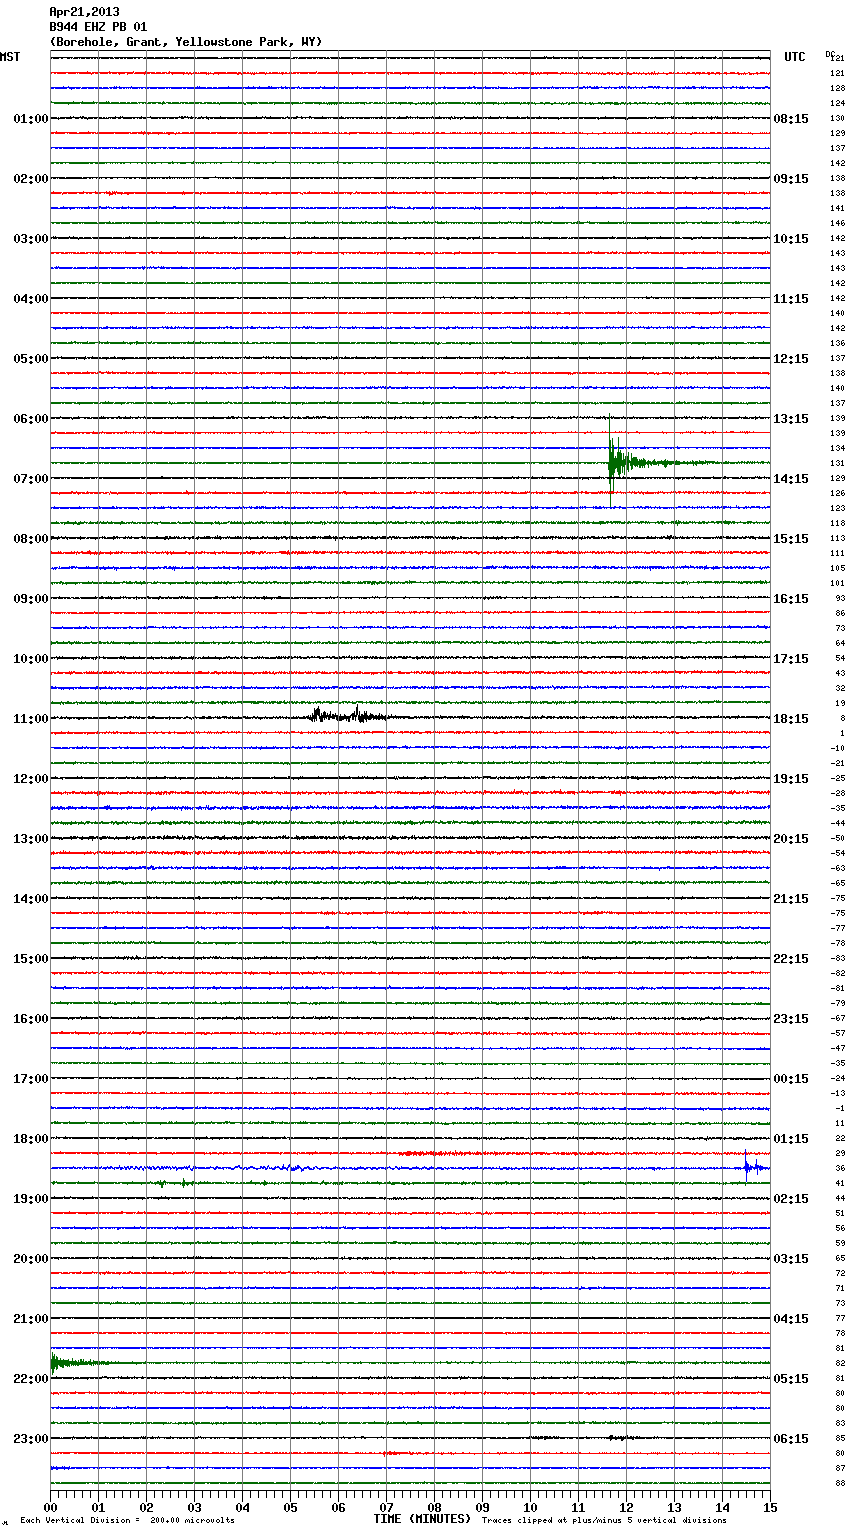This screenshot has height=1534, width=850.
Task: Click the "20:15" UTC time label
Action: tap(791, 839)
